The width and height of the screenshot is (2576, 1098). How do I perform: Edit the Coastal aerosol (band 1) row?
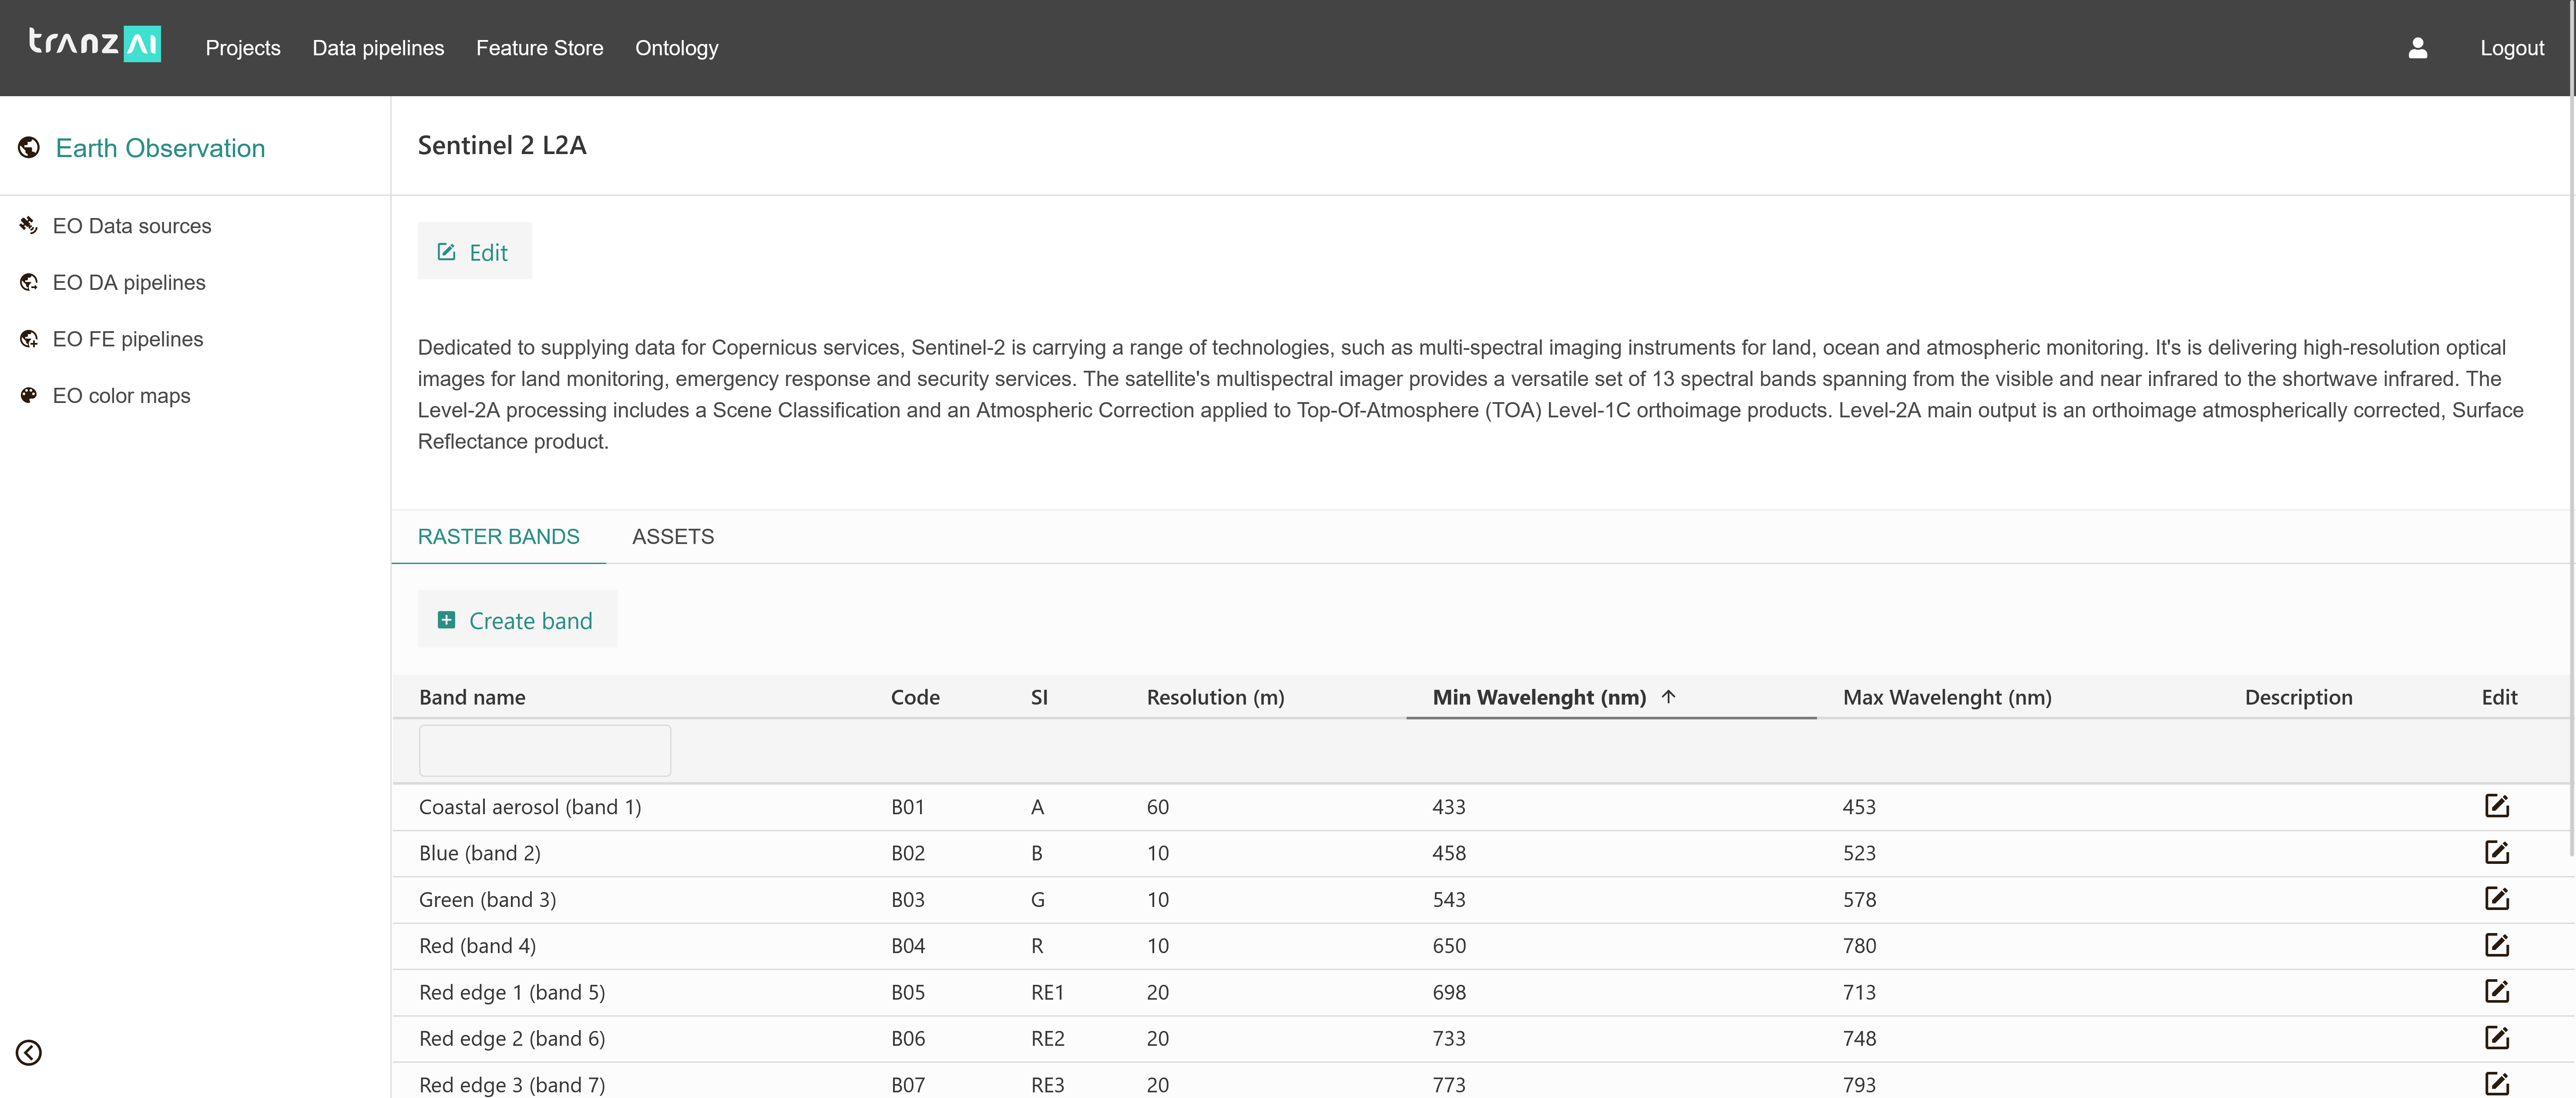pyautogui.click(x=2496, y=805)
